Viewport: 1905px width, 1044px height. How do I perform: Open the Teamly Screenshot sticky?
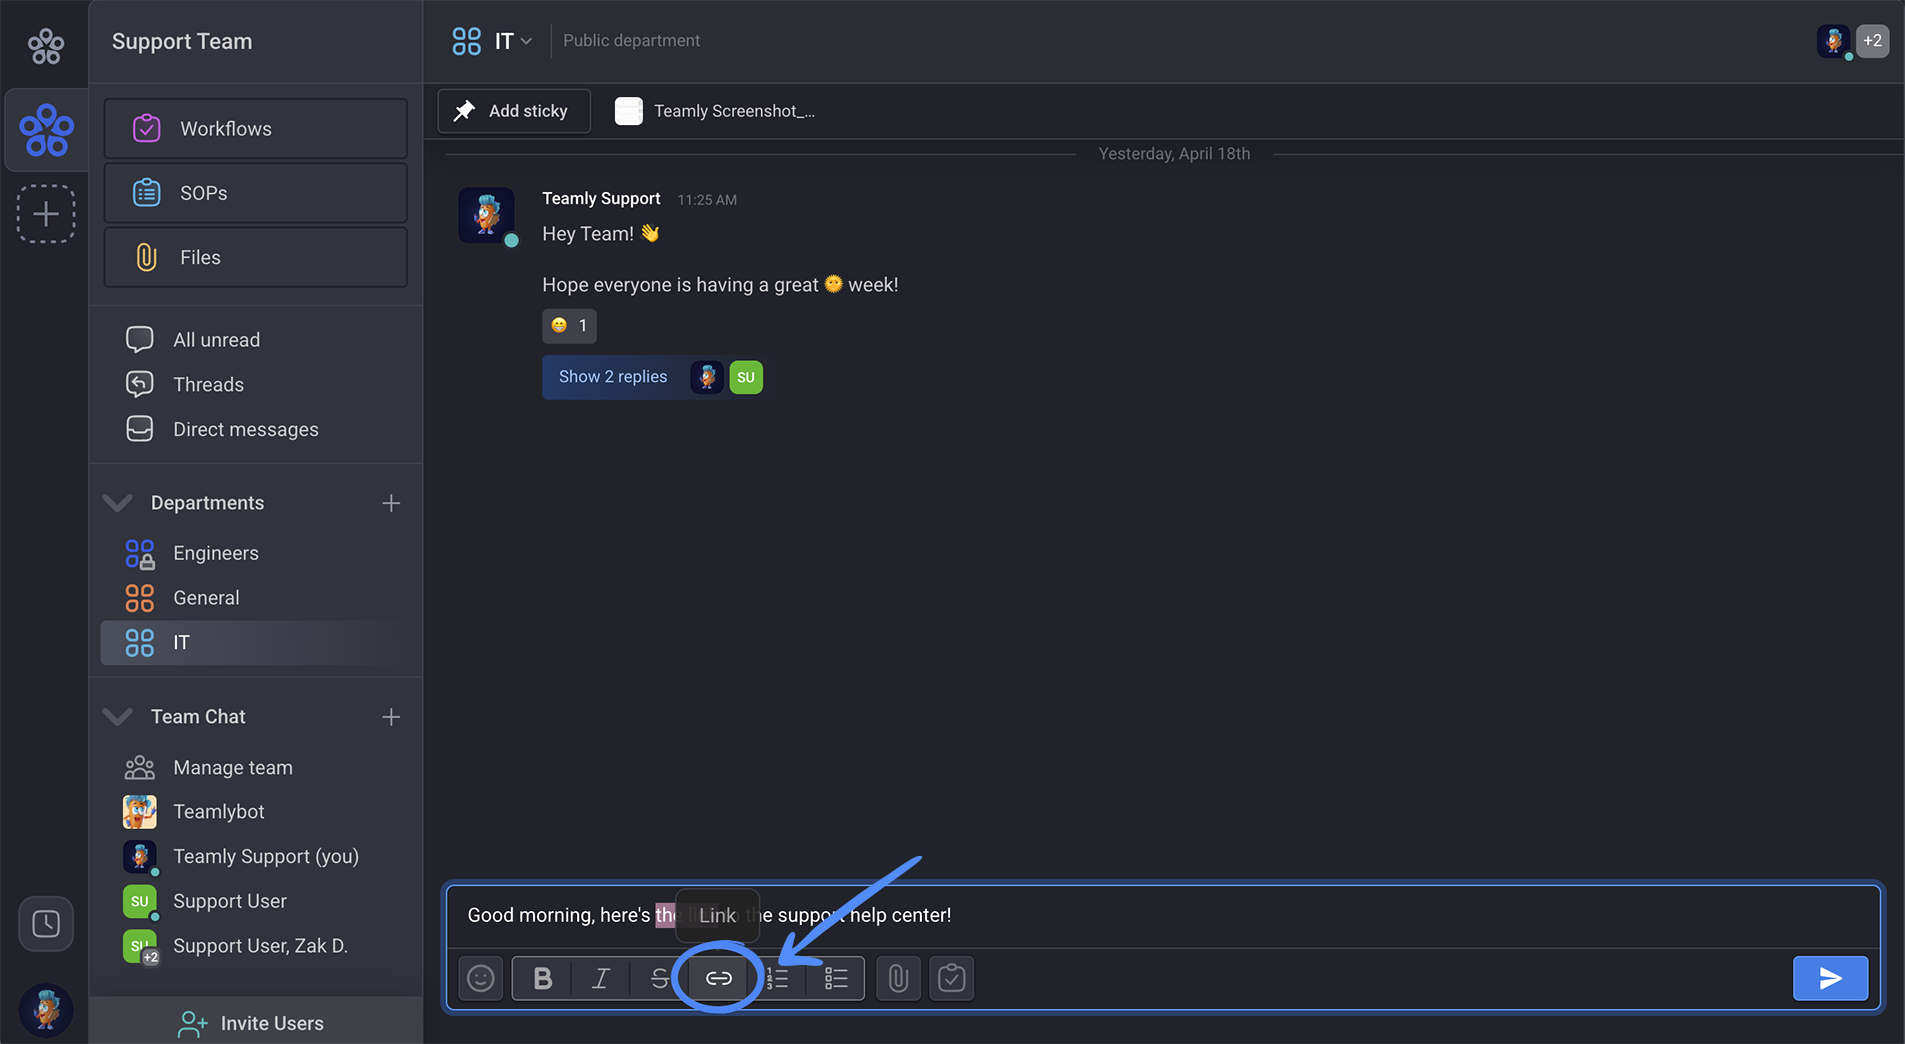(x=715, y=111)
